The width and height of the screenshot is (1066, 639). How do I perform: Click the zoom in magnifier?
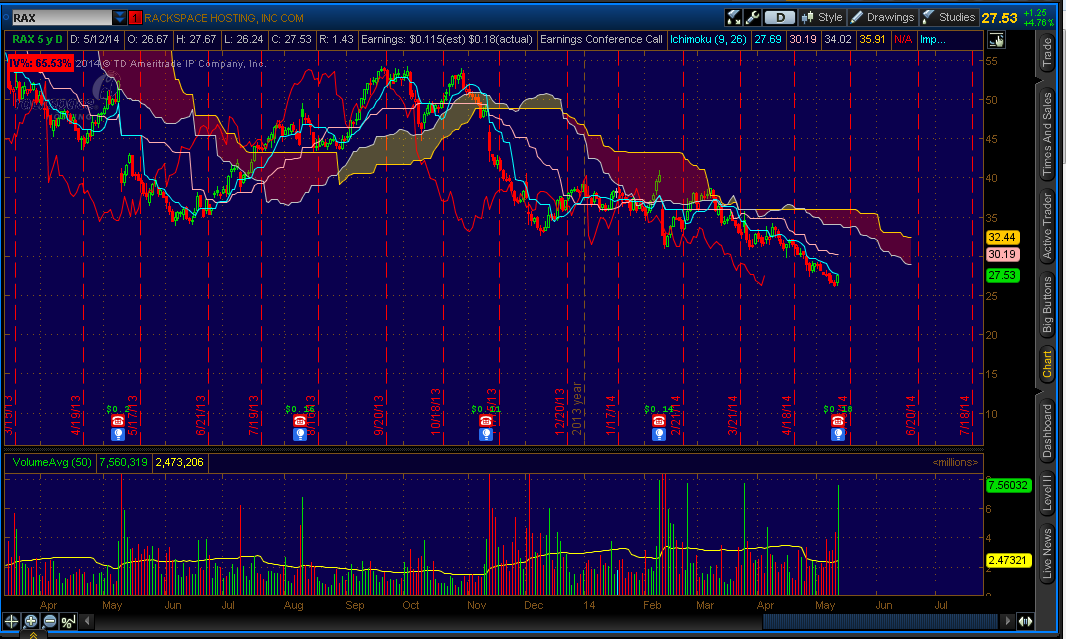pos(31,621)
